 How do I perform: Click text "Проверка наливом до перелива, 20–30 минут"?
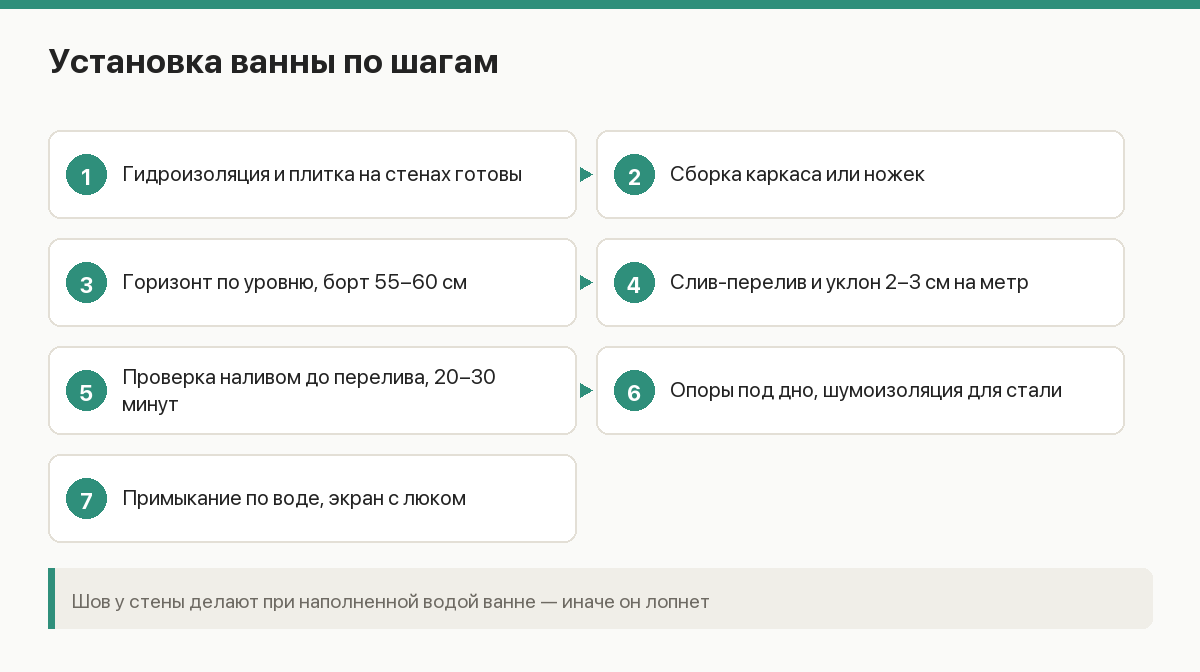click(x=310, y=391)
